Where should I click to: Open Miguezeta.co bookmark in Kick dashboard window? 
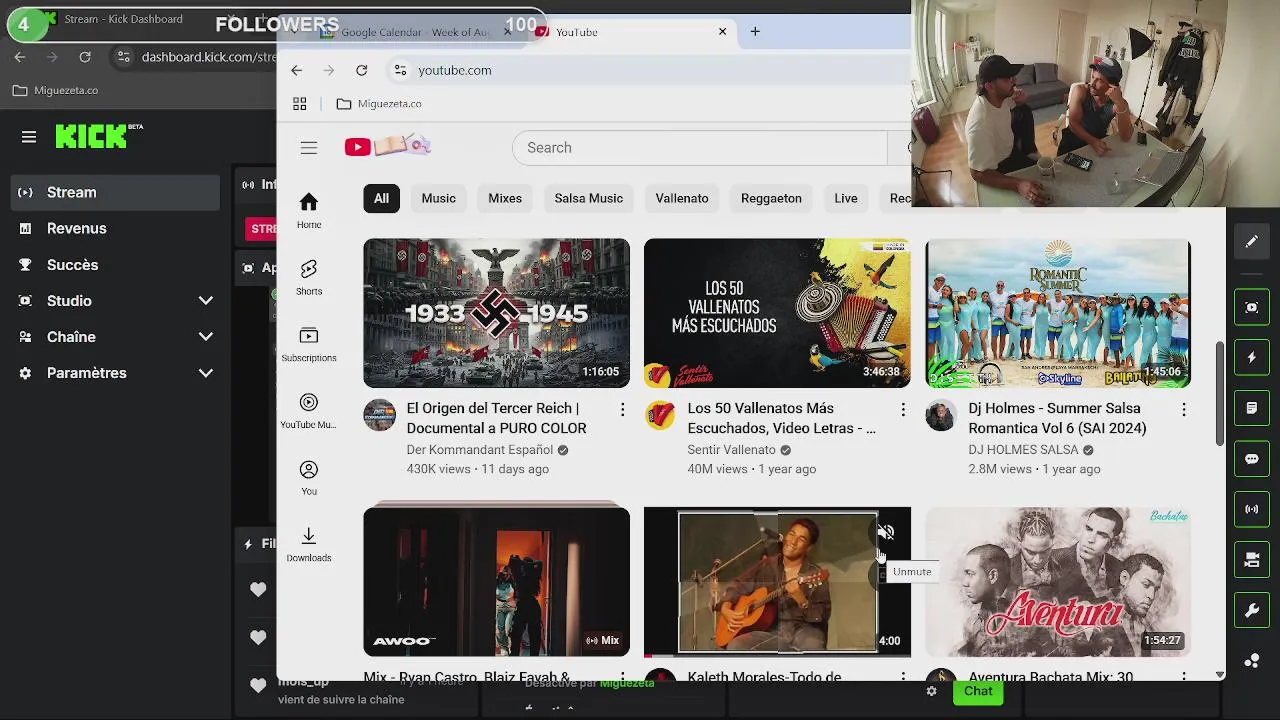tap(56, 90)
